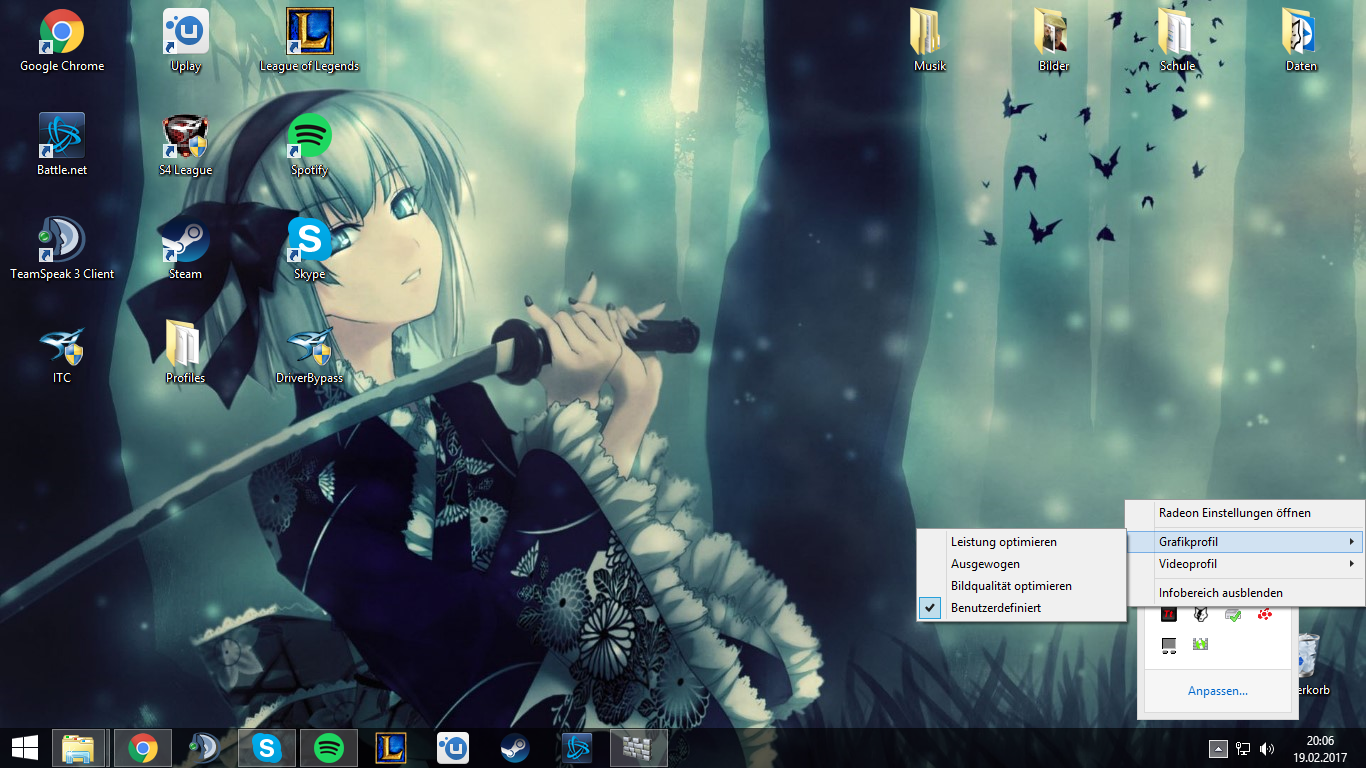Open Steam from the taskbar
1366x768 pixels.
point(515,748)
